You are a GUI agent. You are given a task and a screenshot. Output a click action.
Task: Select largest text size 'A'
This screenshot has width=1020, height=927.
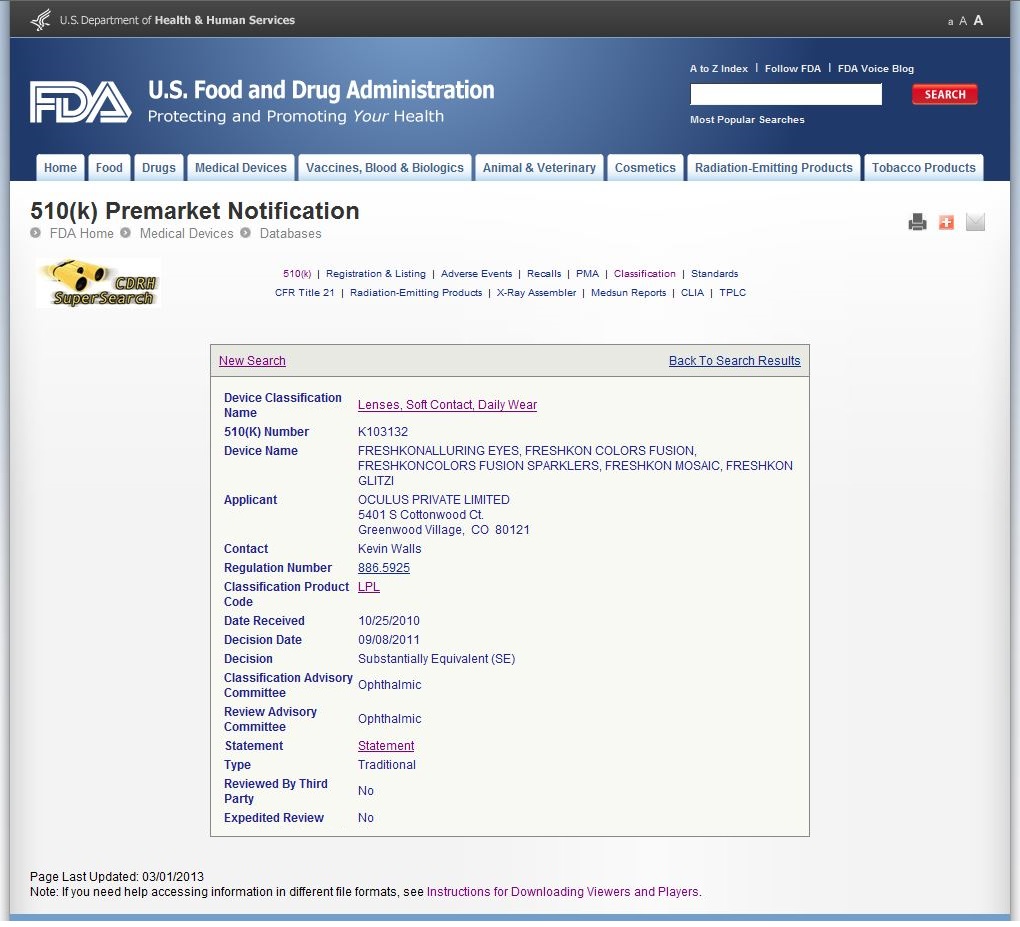[978, 20]
